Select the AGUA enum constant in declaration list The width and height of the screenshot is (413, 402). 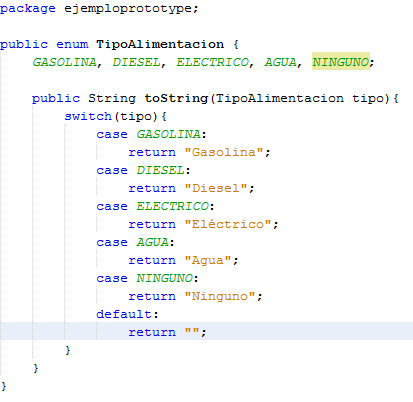(281, 62)
